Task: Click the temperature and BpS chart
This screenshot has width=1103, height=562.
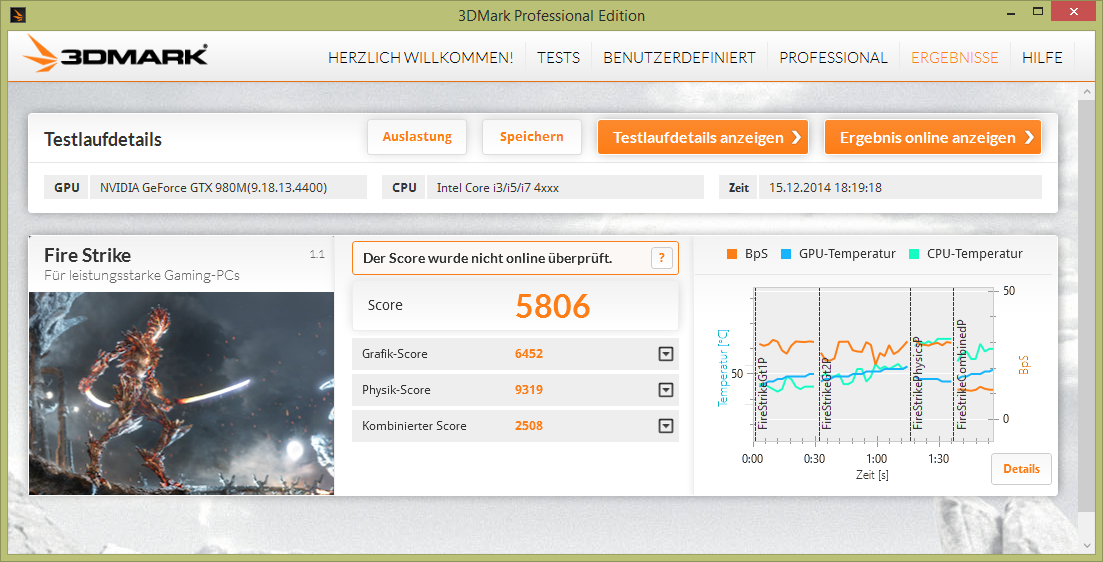Action: pyautogui.click(x=872, y=366)
